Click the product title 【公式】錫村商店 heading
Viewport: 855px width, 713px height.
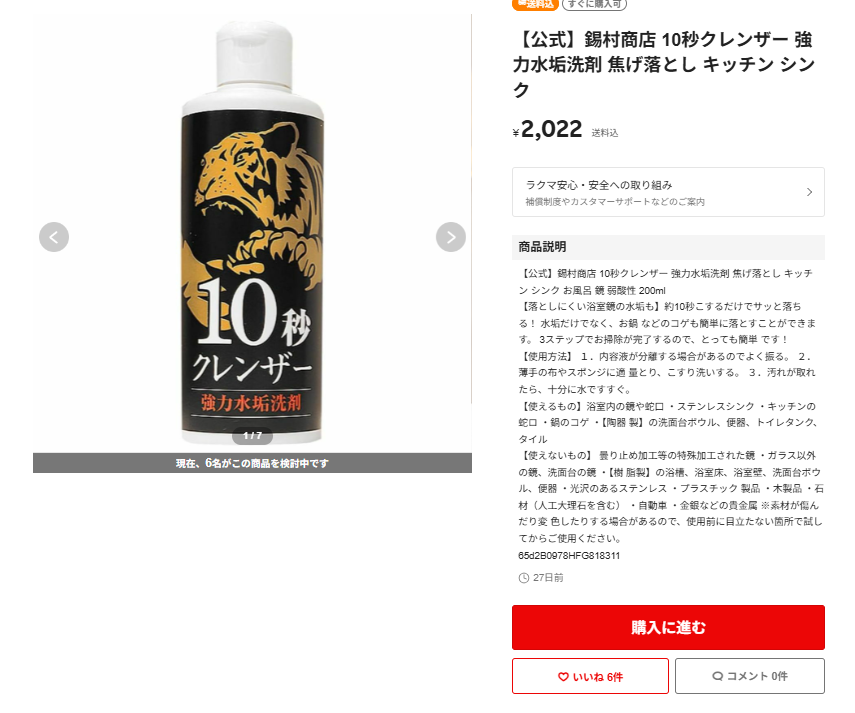(x=664, y=64)
